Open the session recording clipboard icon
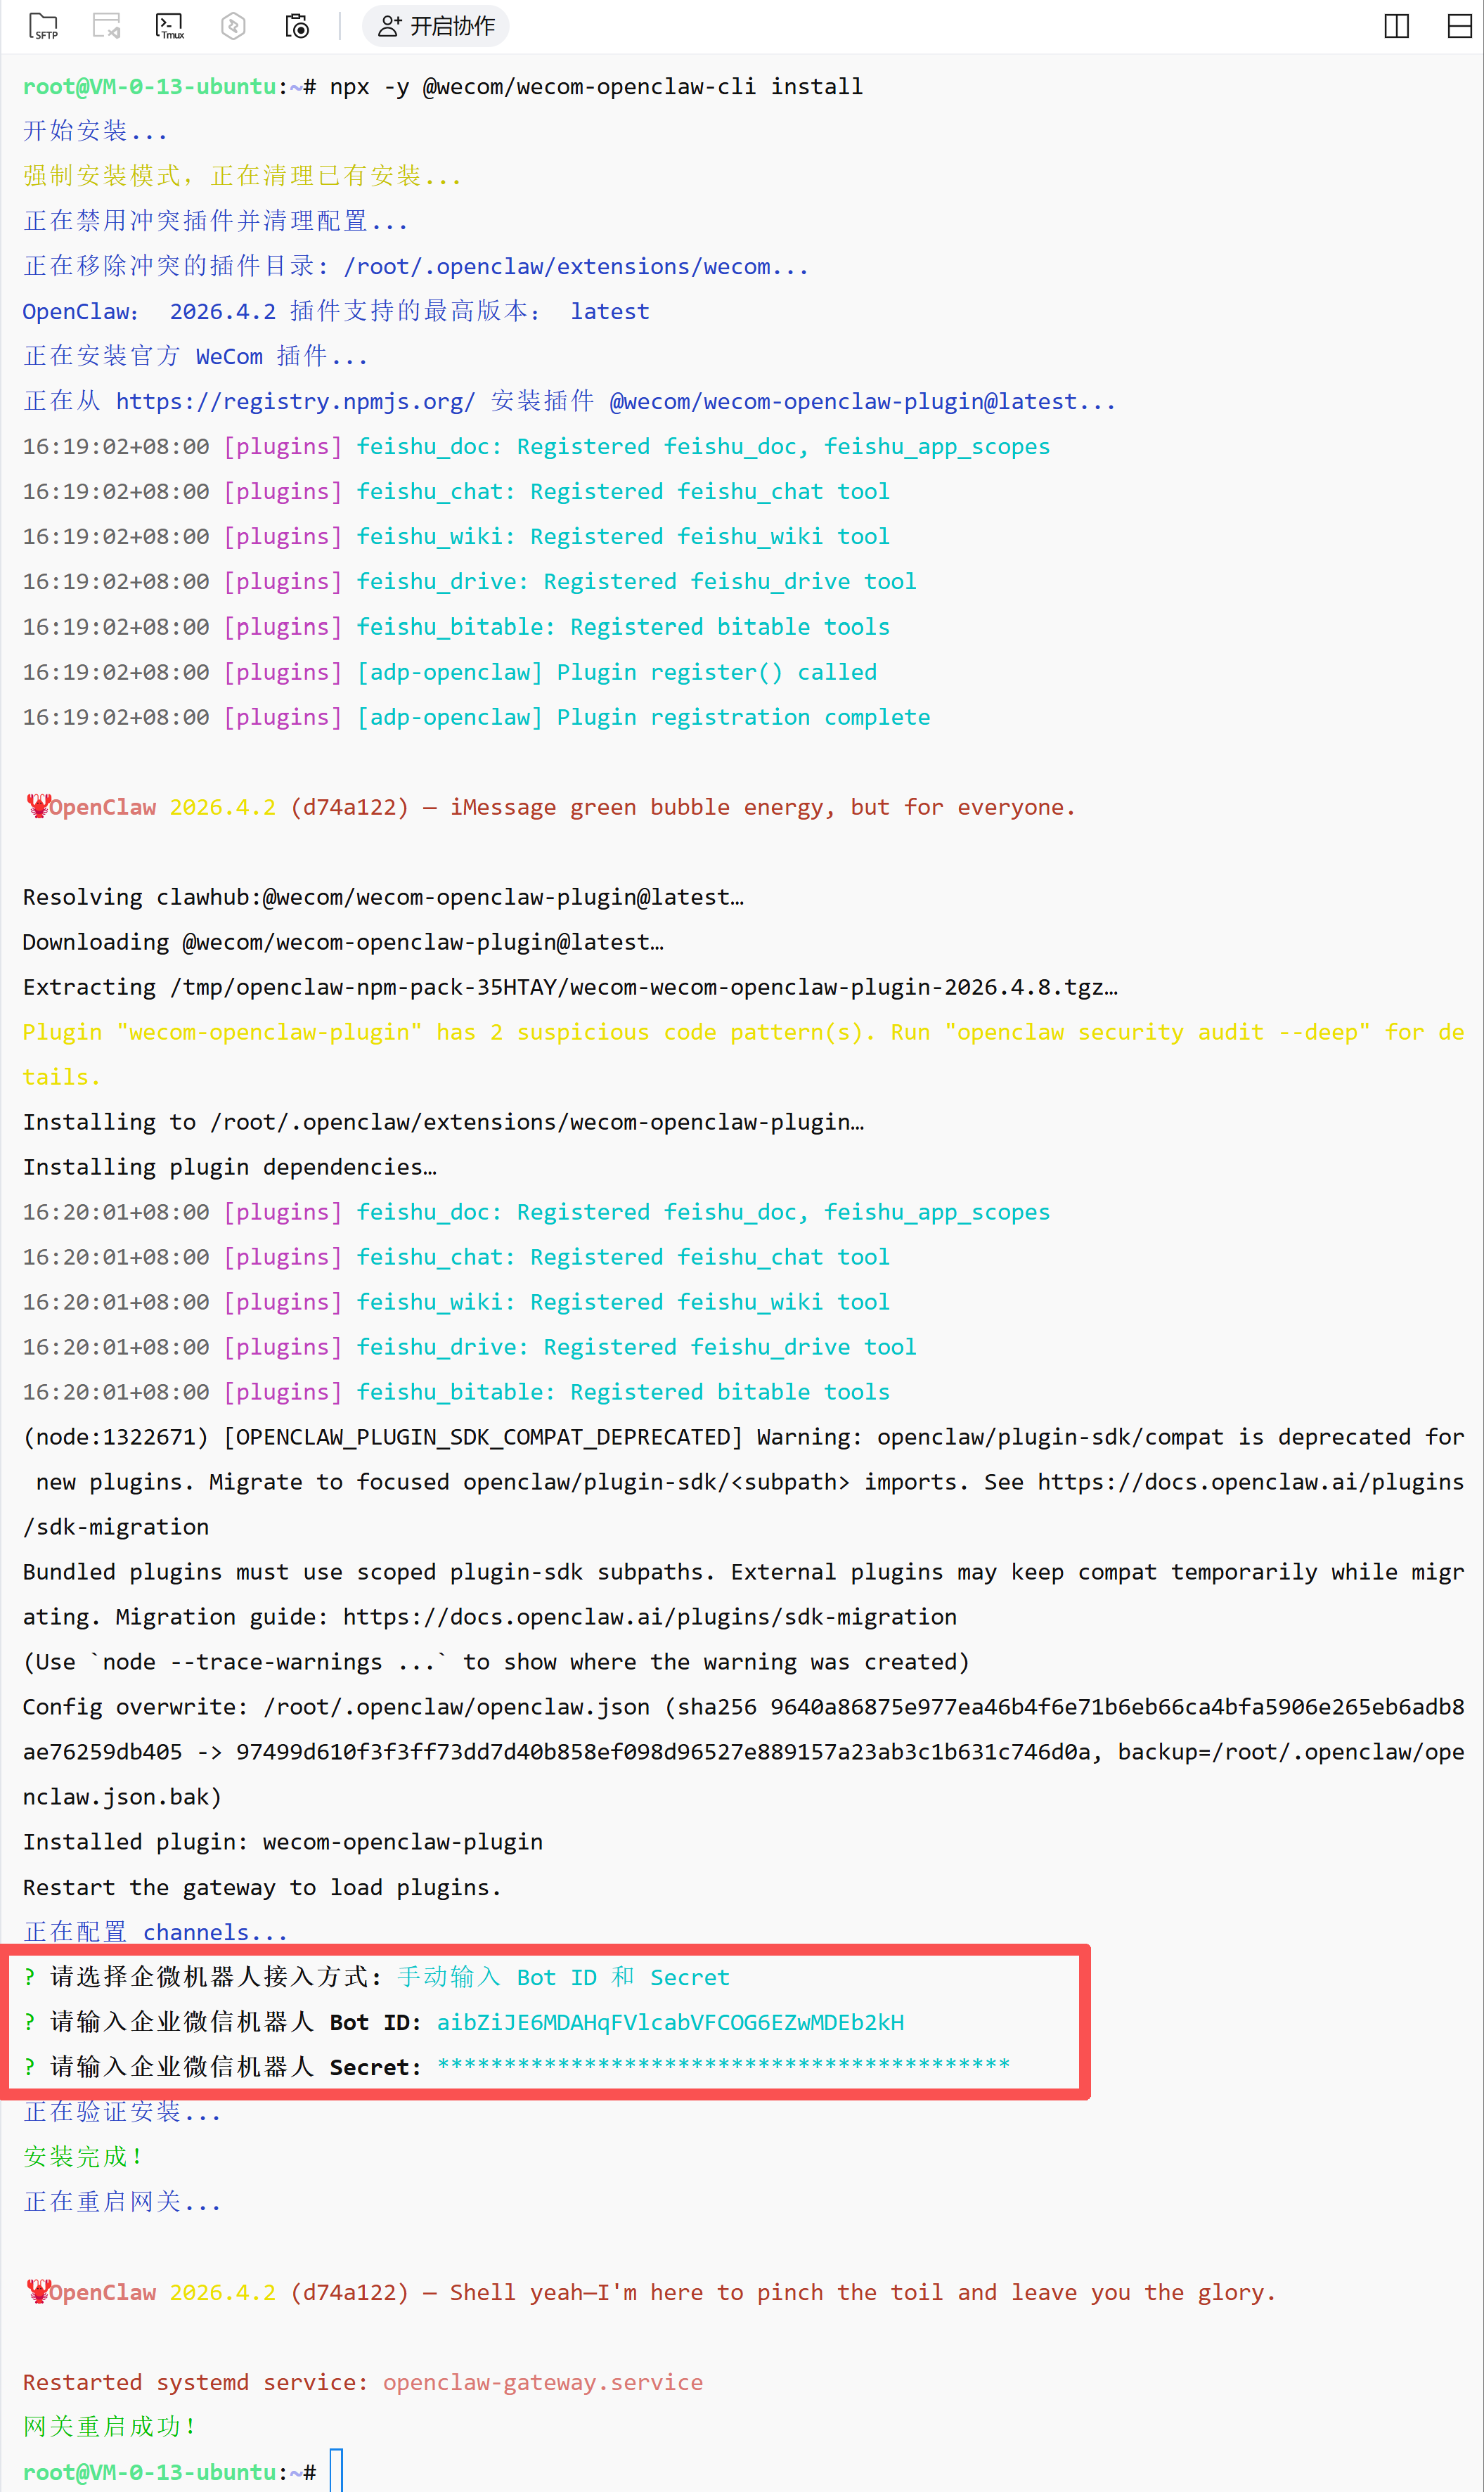This screenshot has height=2492, width=1484. pos(297,26)
